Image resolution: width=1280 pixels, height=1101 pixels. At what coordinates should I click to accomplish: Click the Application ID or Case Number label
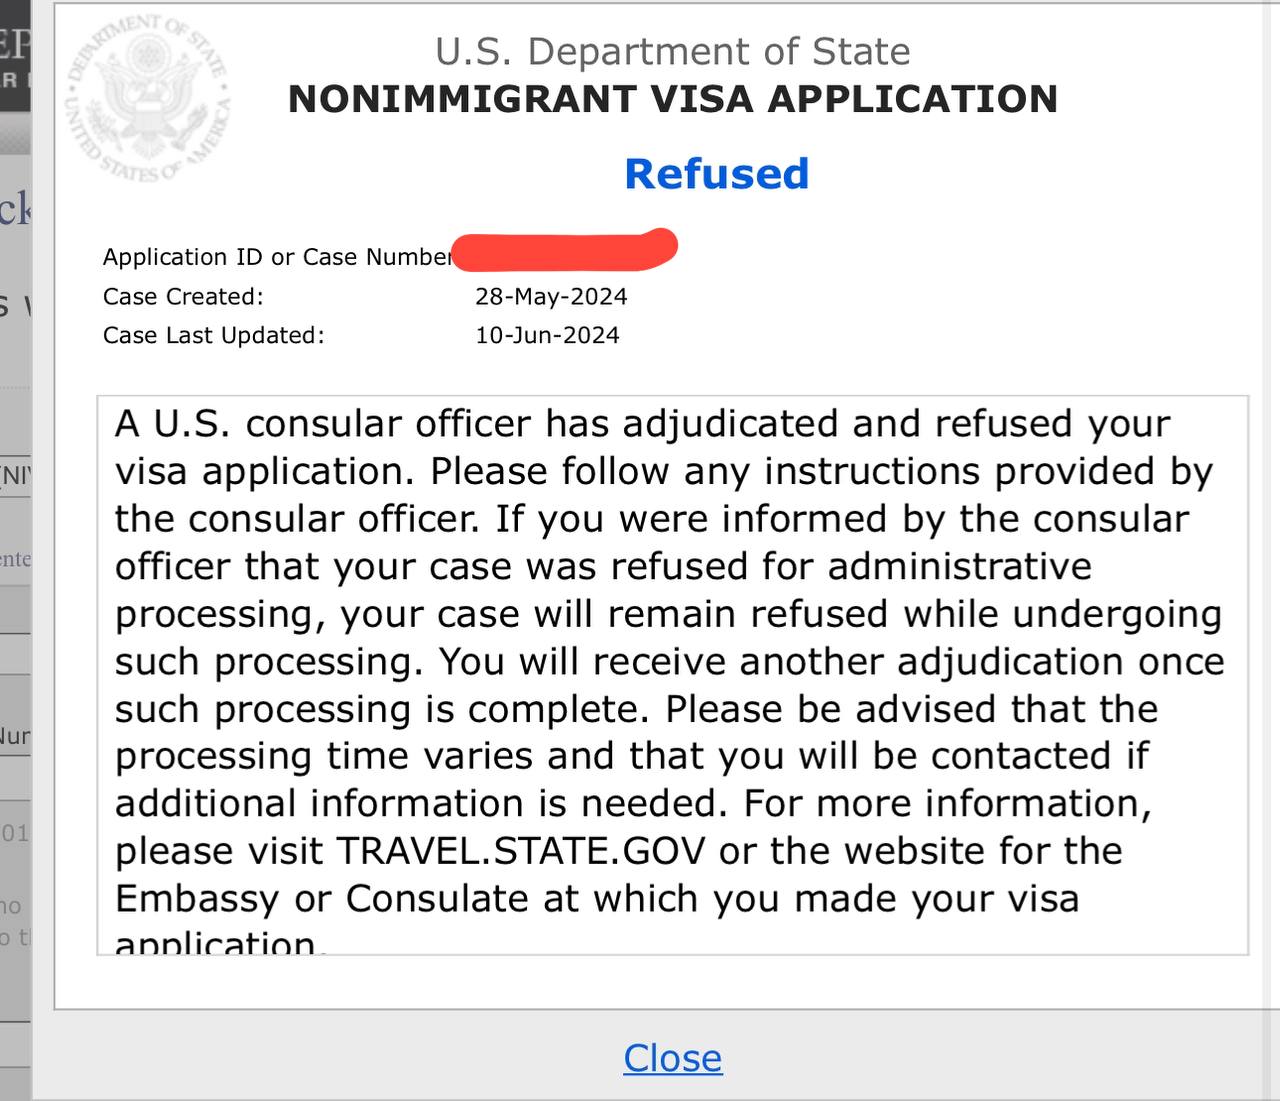point(277,257)
